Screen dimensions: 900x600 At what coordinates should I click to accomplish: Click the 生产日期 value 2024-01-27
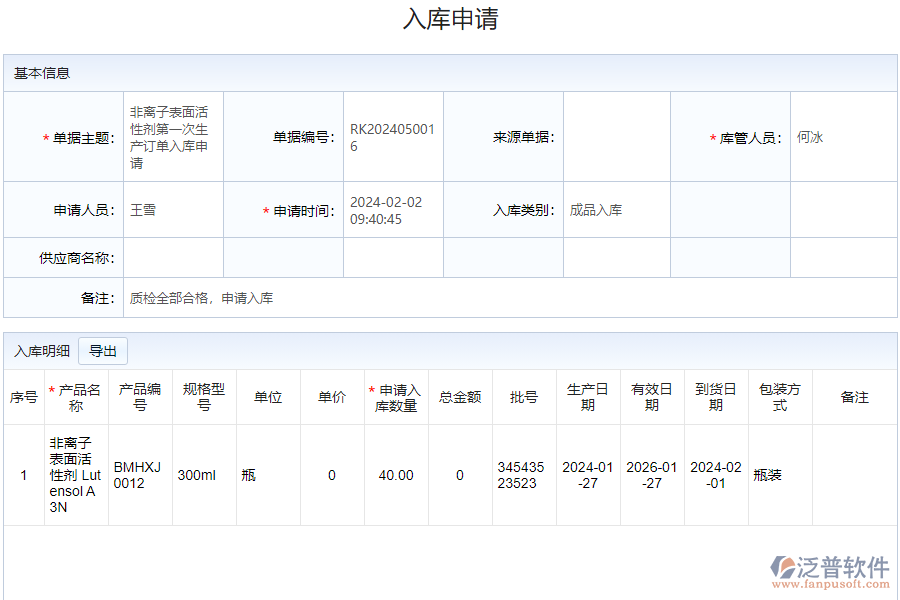pyautogui.click(x=588, y=475)
